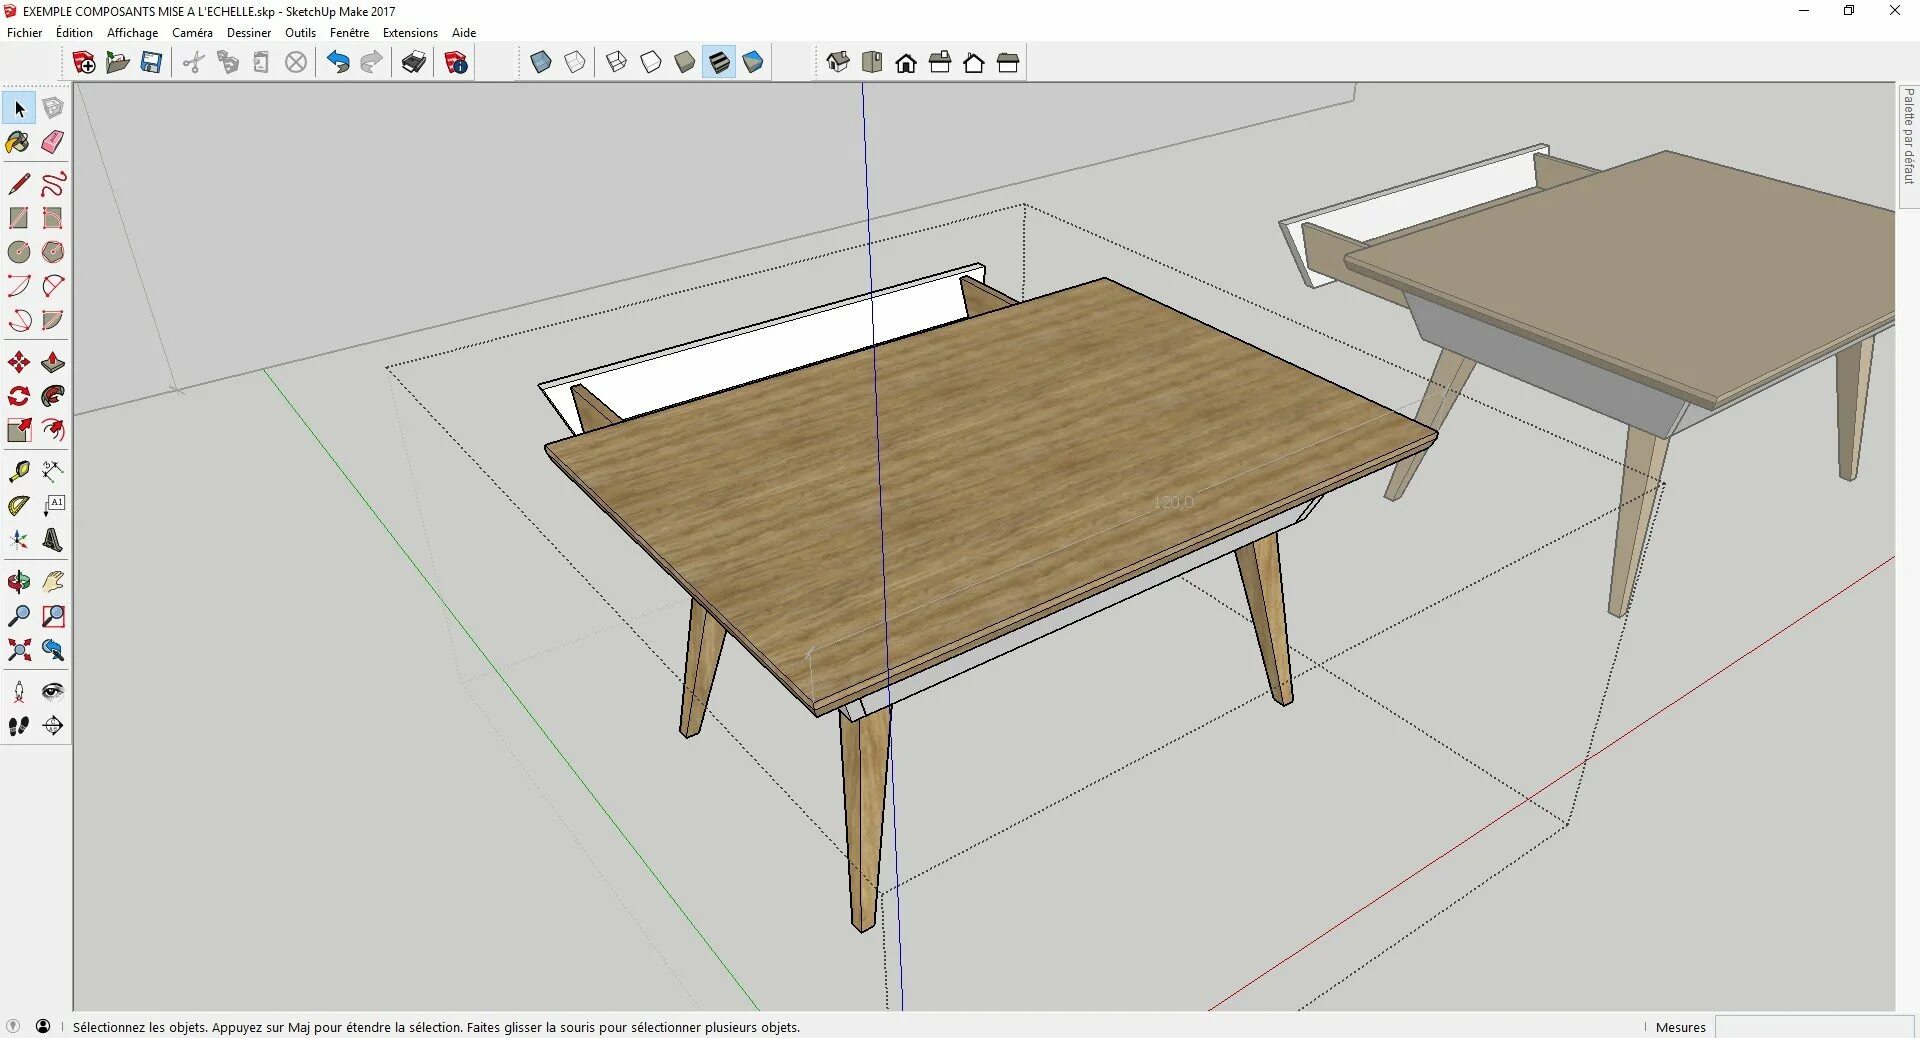Image resolution: width=1920 pixels, height=1038 pixels.
Task: Select the Offset tool
Action: tap(53, 430)
